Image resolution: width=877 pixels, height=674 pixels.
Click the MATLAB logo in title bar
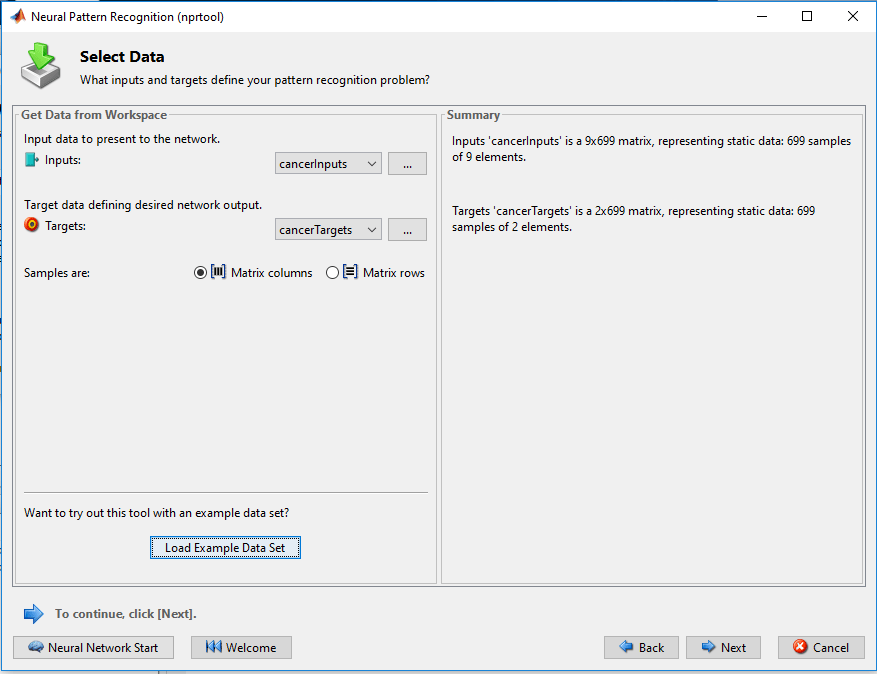click(18, 16)
